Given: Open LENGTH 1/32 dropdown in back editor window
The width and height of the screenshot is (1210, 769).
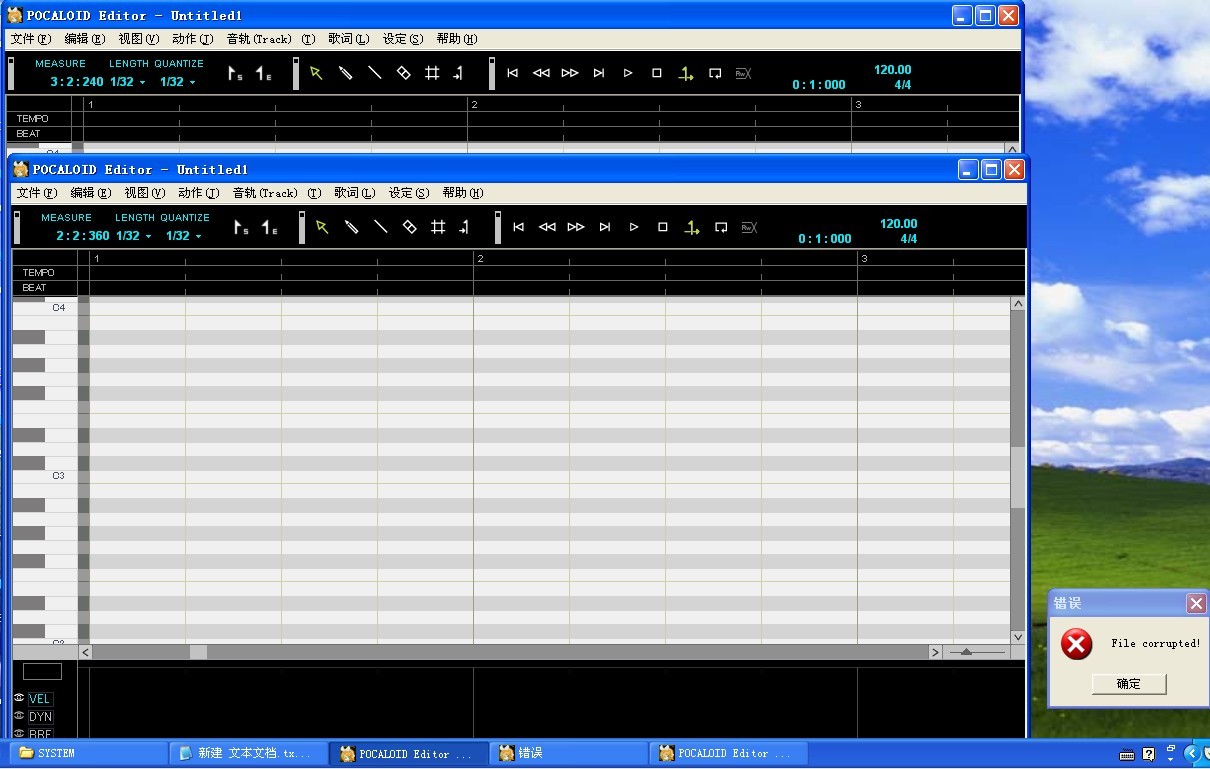Looking at the screenshot, I should pos(127,82).
